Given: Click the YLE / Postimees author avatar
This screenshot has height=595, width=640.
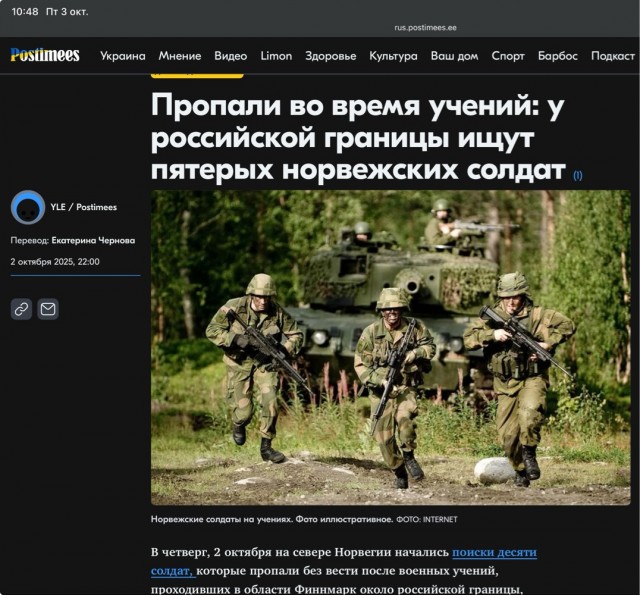Looking at the screenshot, I should click(x=28, y=207).
